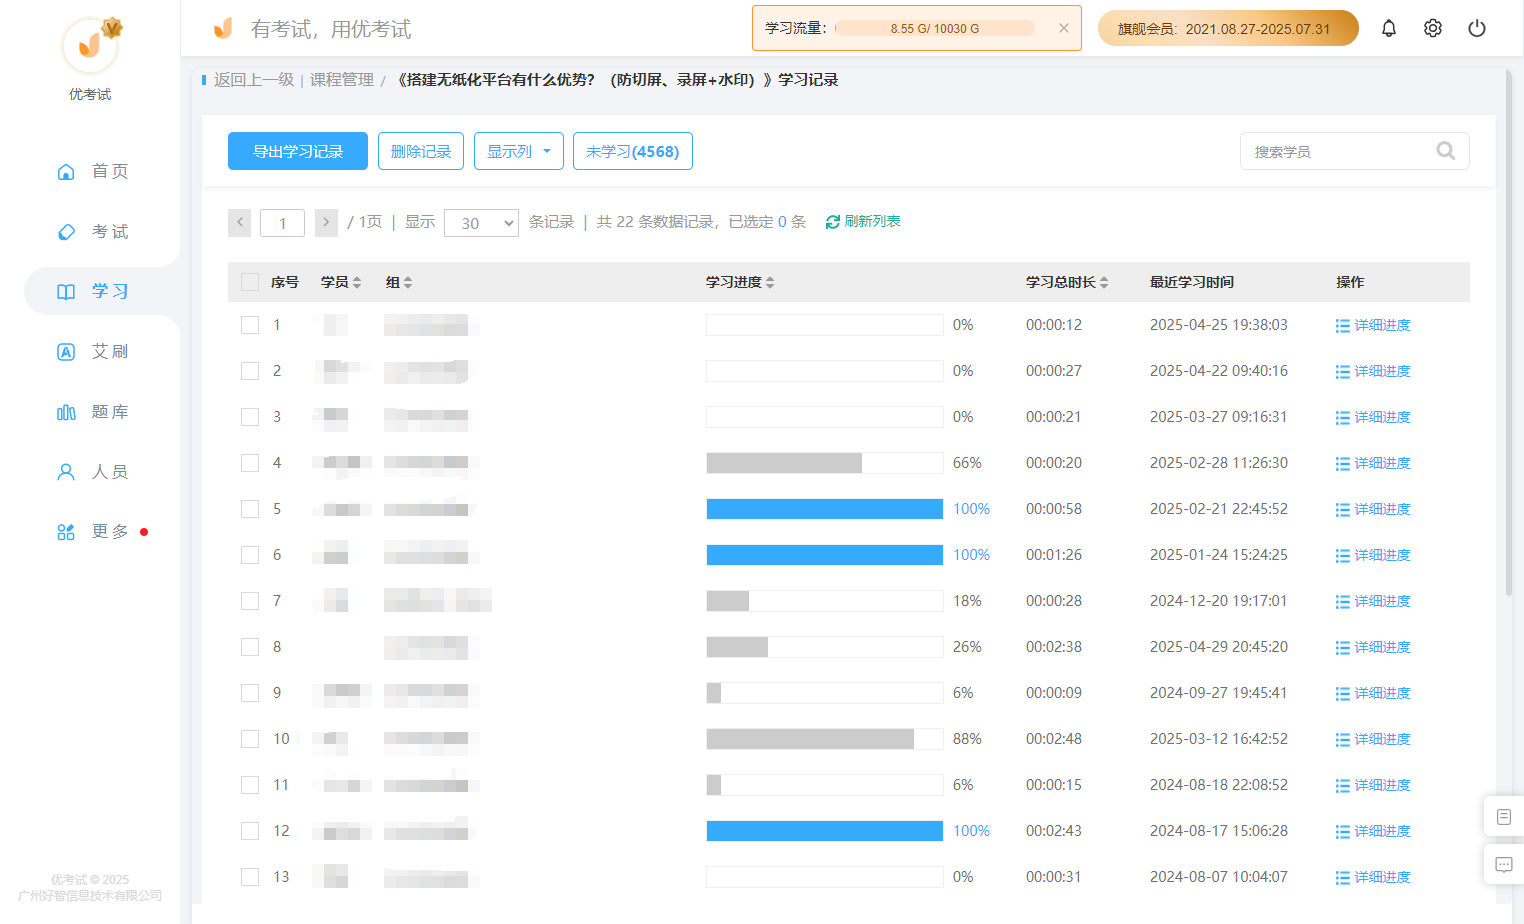Sort by 学习进度 column

tap(740, 282)
